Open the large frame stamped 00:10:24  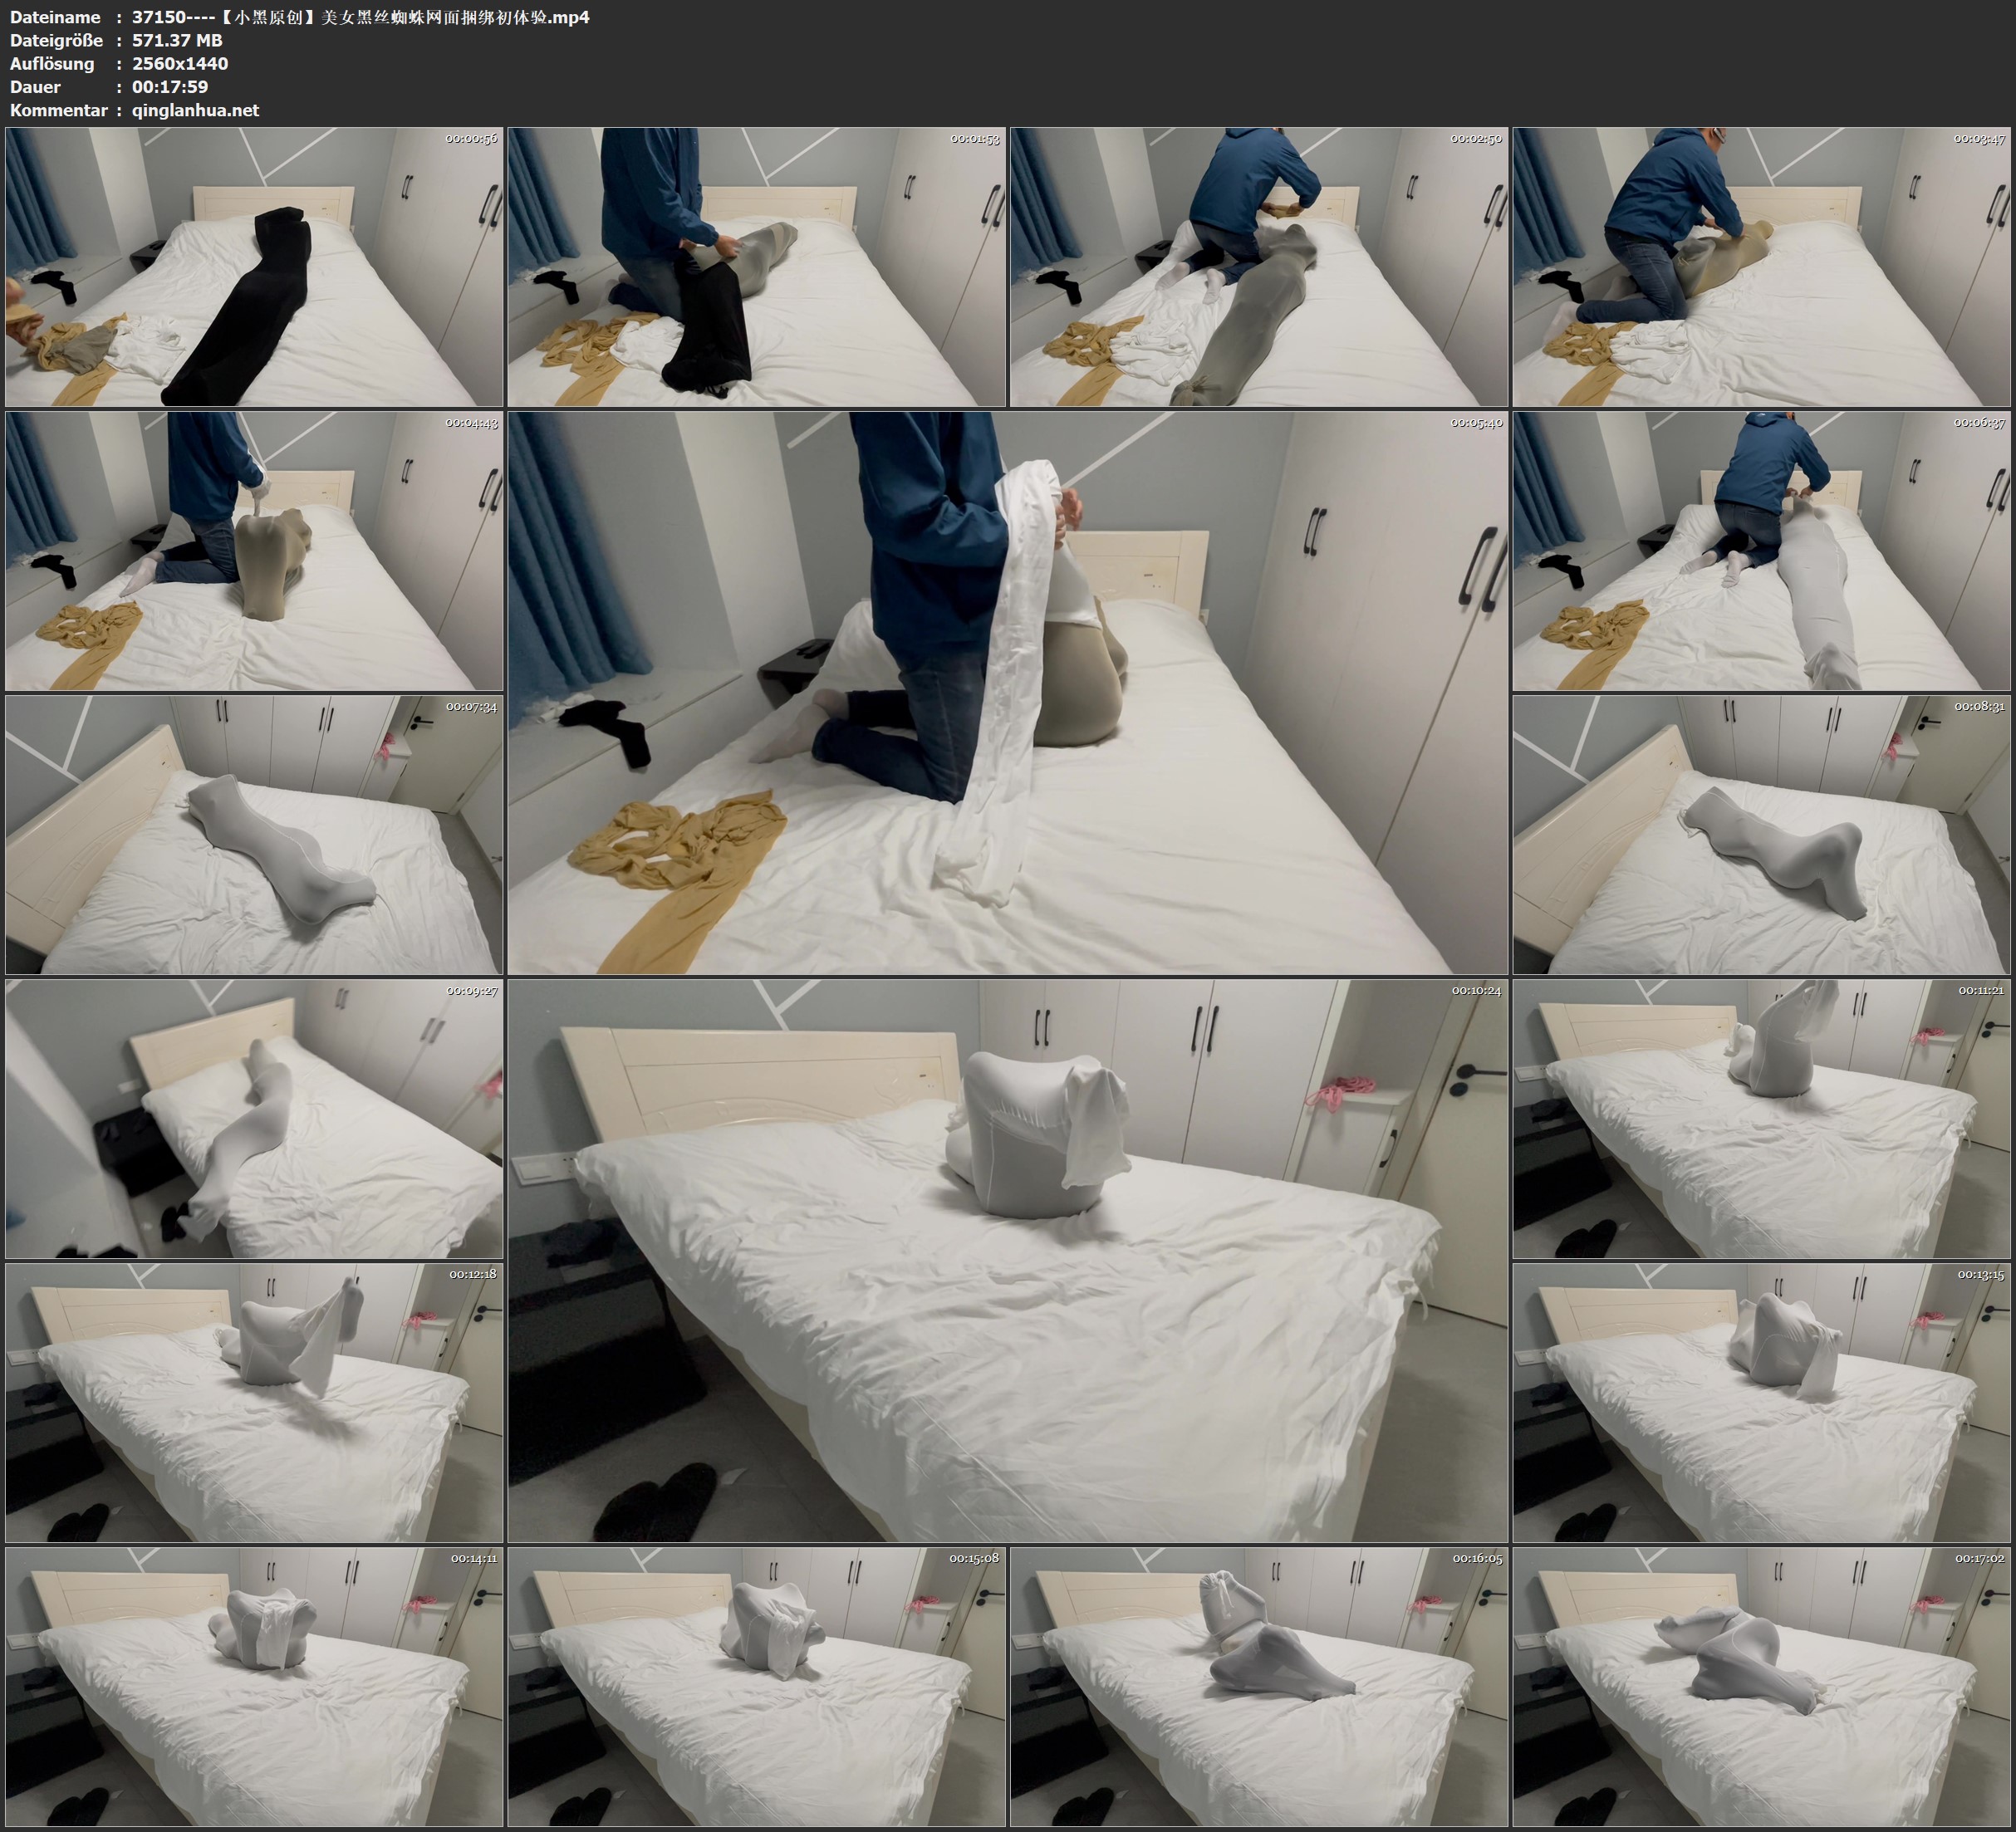pyautogui.click(x=1007, y=1260)
